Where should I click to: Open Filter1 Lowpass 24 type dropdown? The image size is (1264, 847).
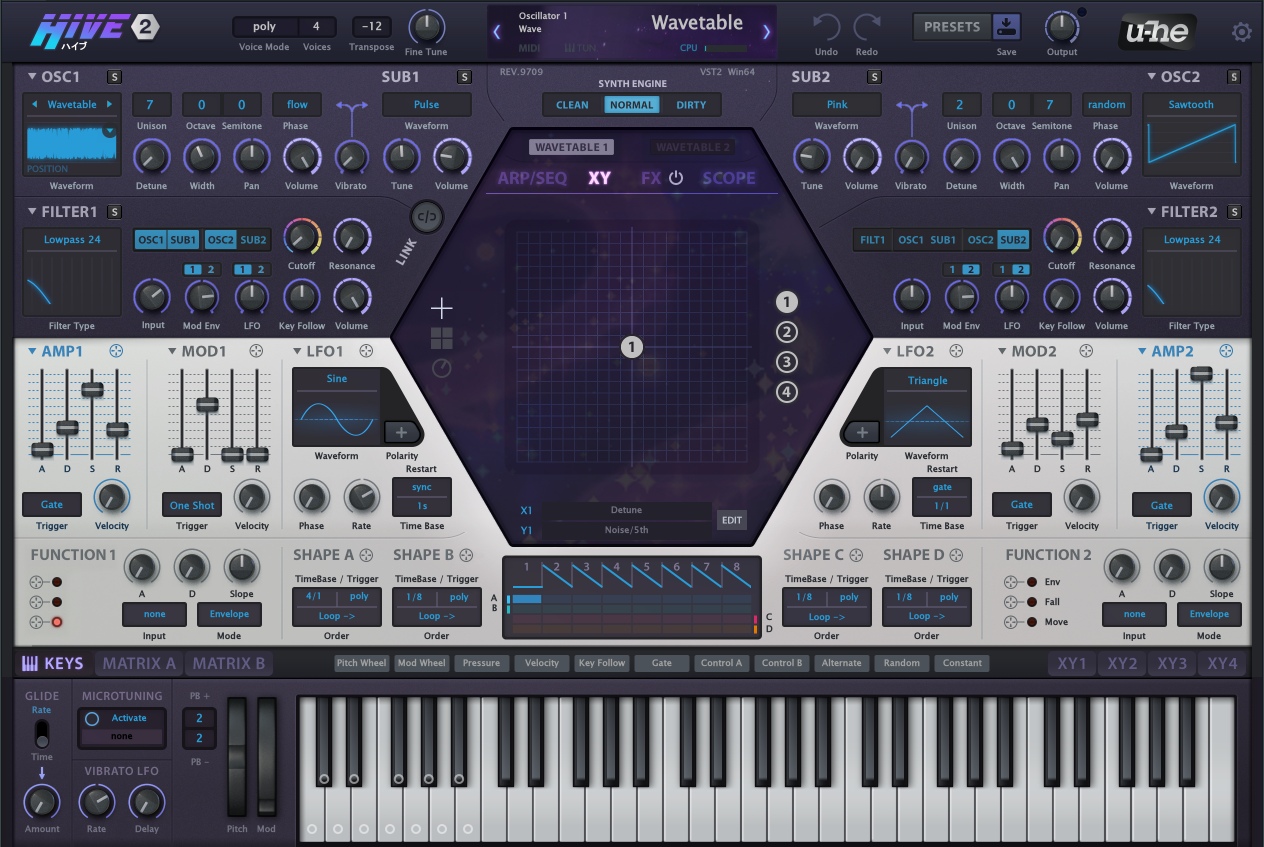coord(72,240)
